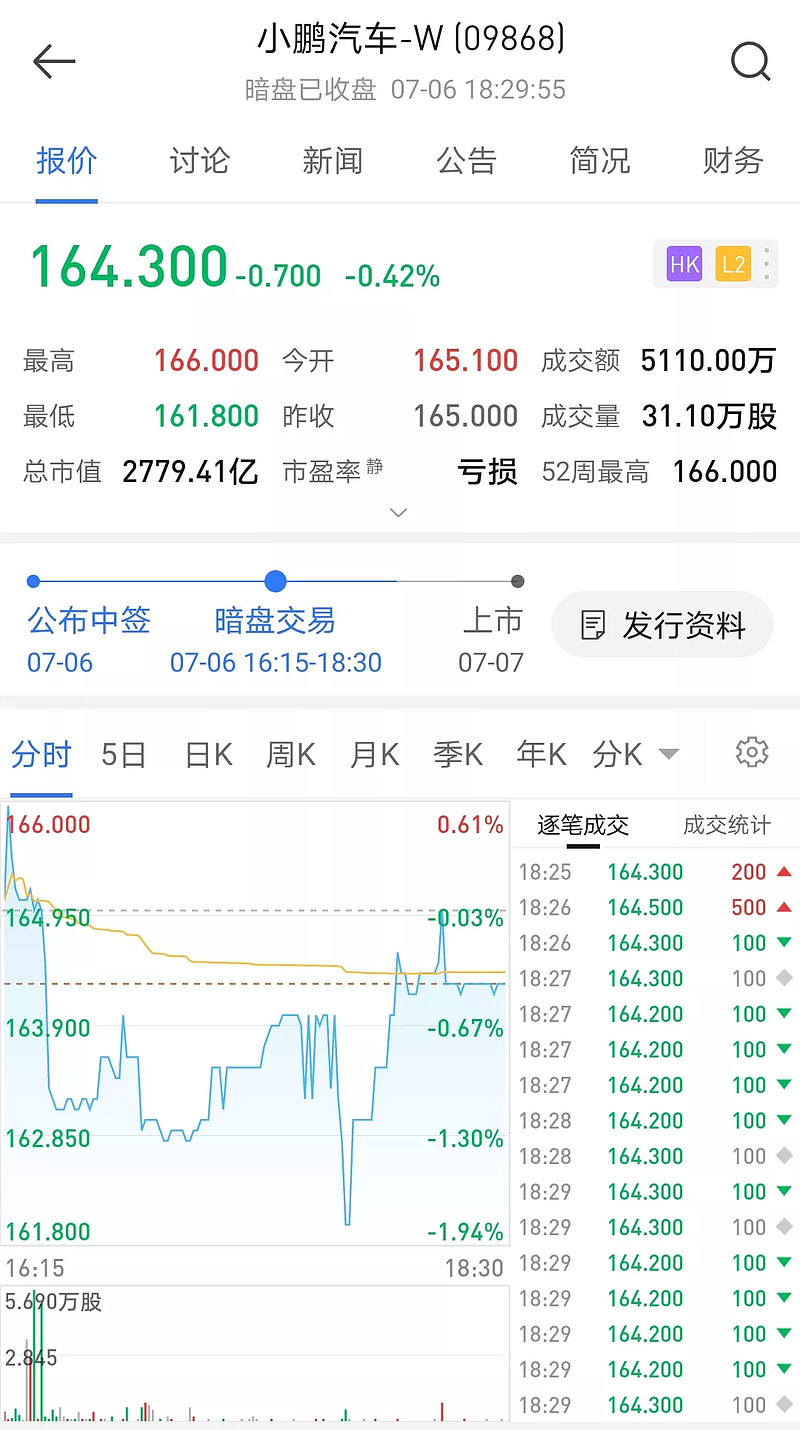The width and height of the screenshot is (800, 1430).
Task: Open the search magnifier icon
Action: pos(750,62)
